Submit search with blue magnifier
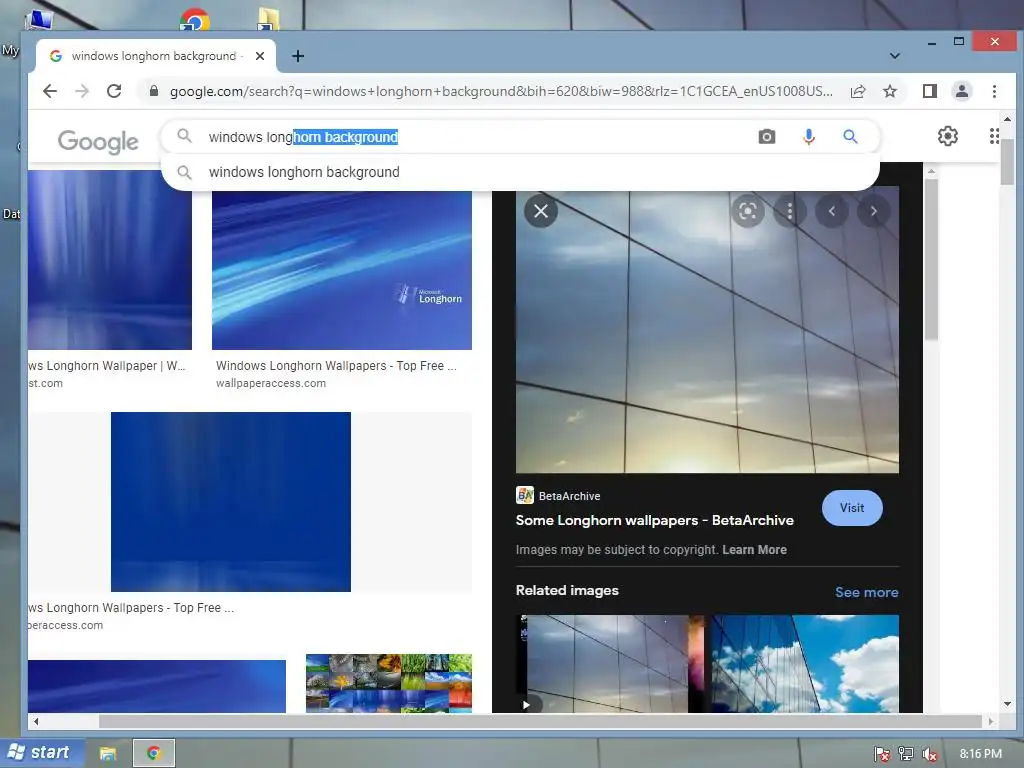This screenshot has width=1024, height=768. click(x=850, y=136)
